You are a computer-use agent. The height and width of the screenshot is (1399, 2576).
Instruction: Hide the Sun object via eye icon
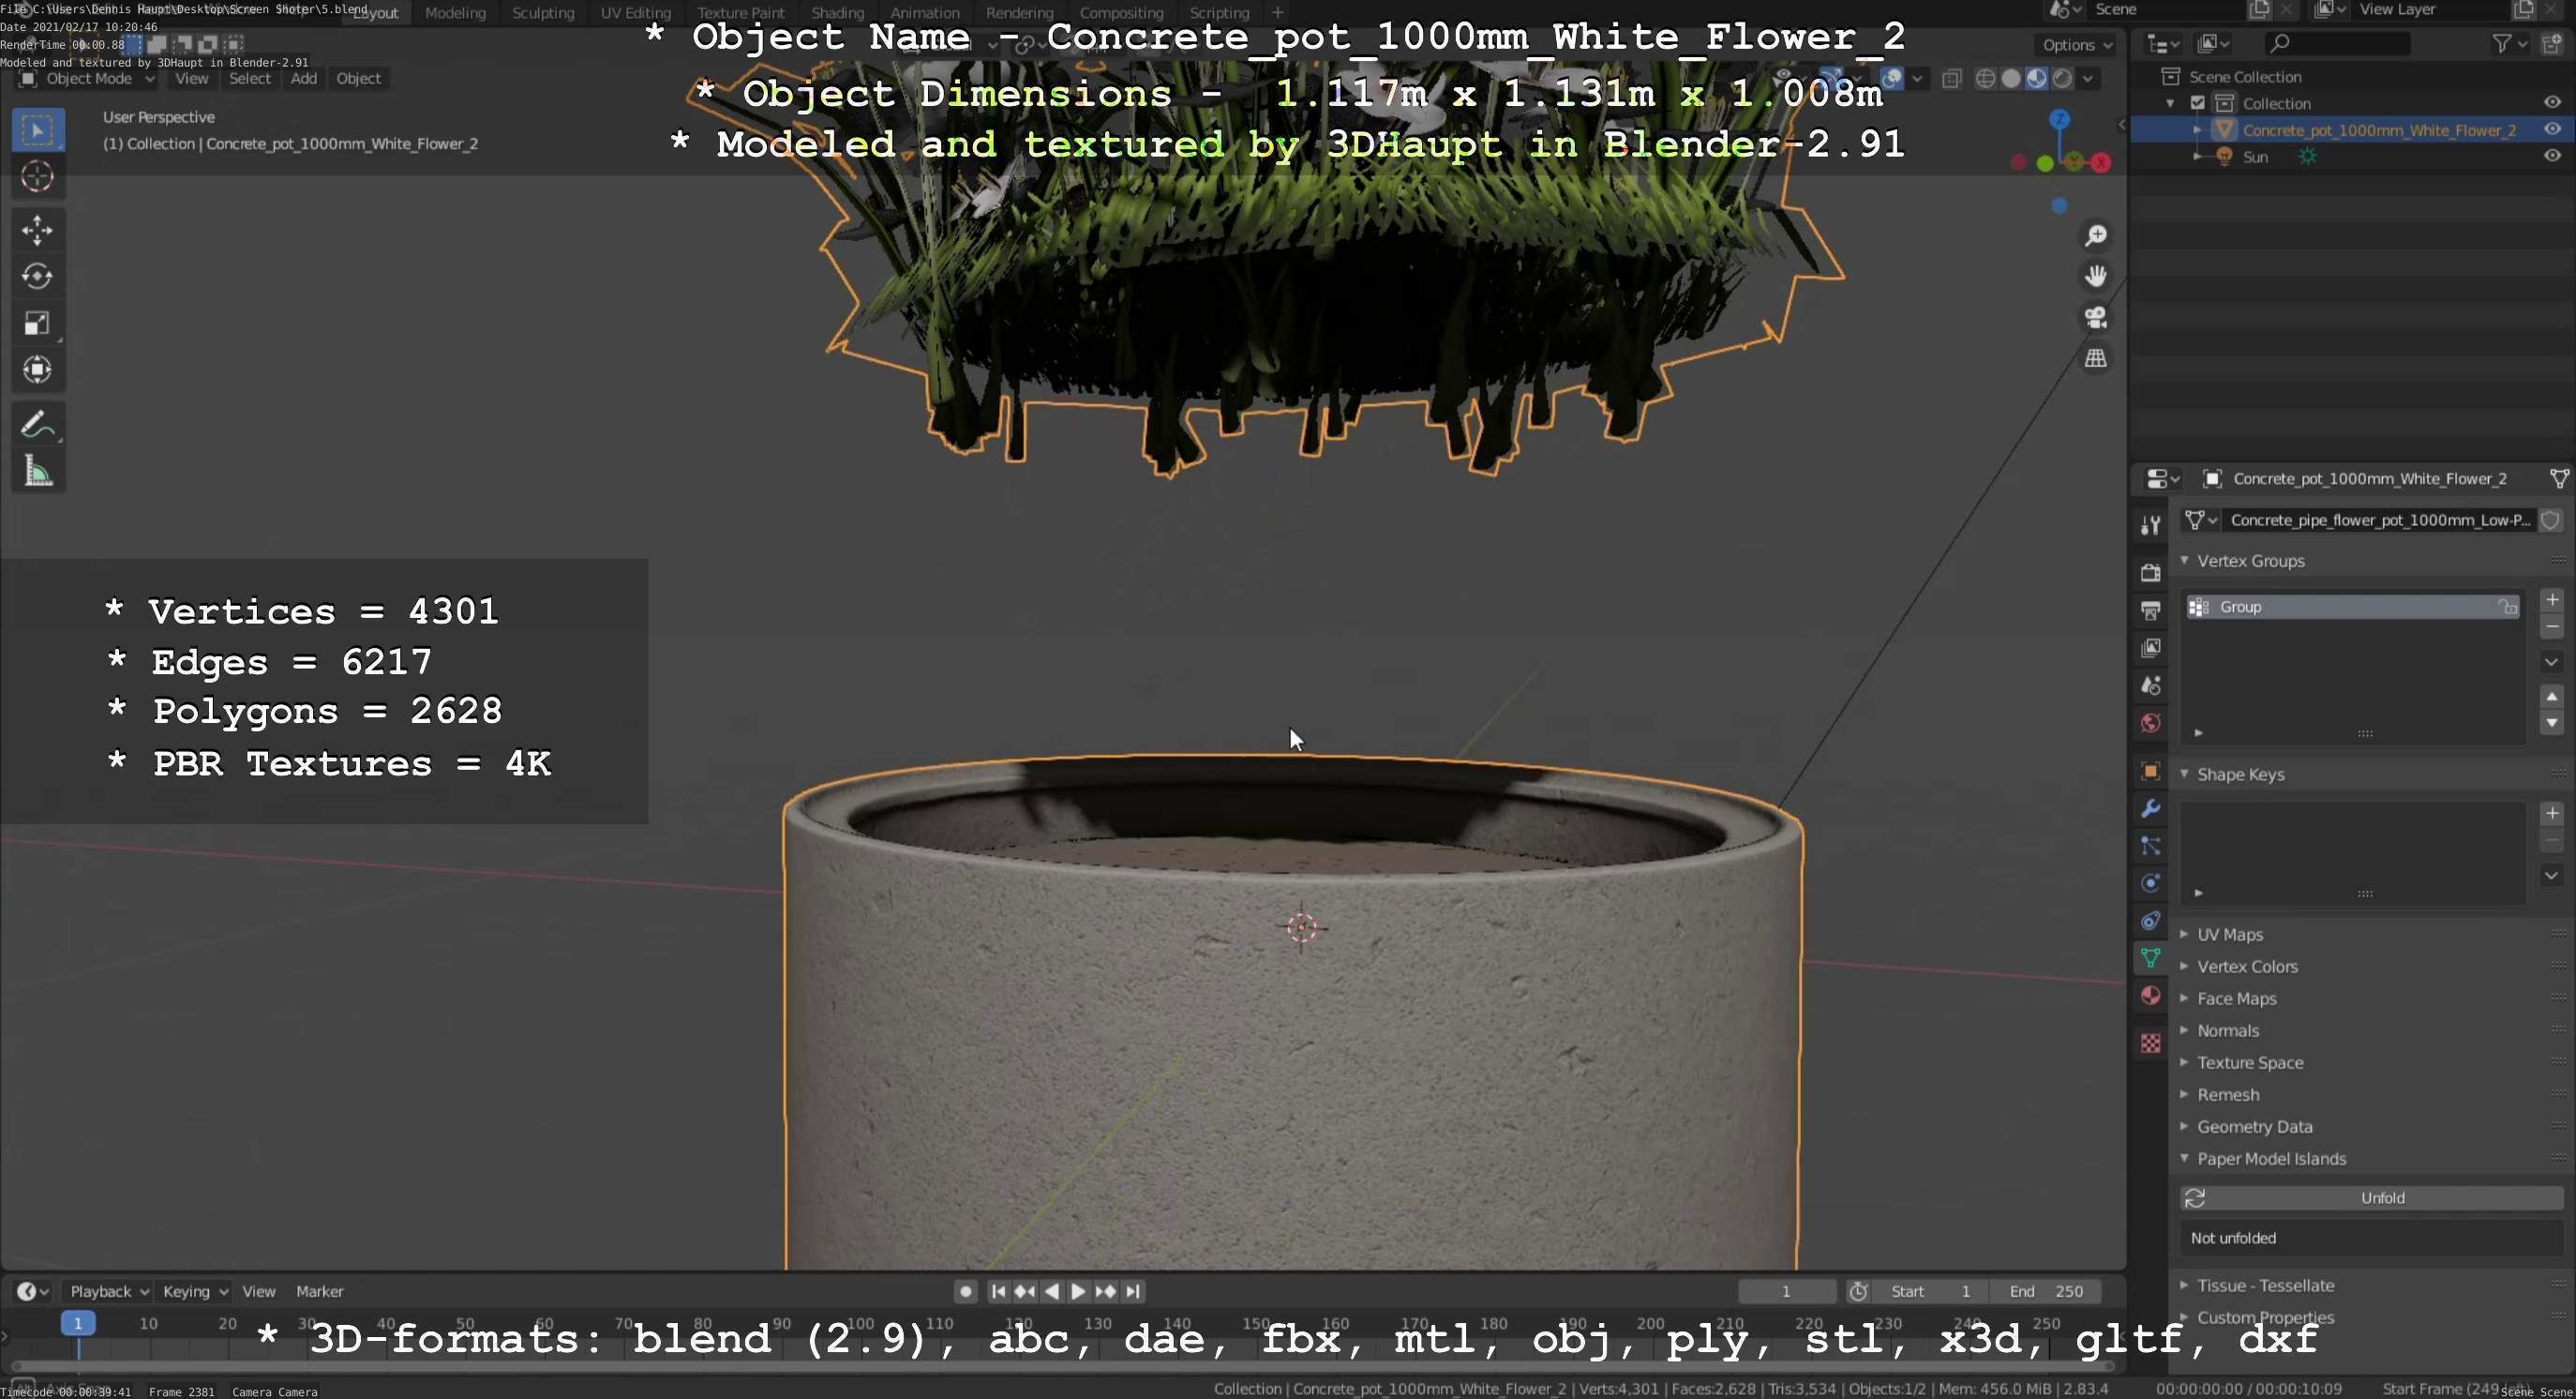[x=2552, y=156]
